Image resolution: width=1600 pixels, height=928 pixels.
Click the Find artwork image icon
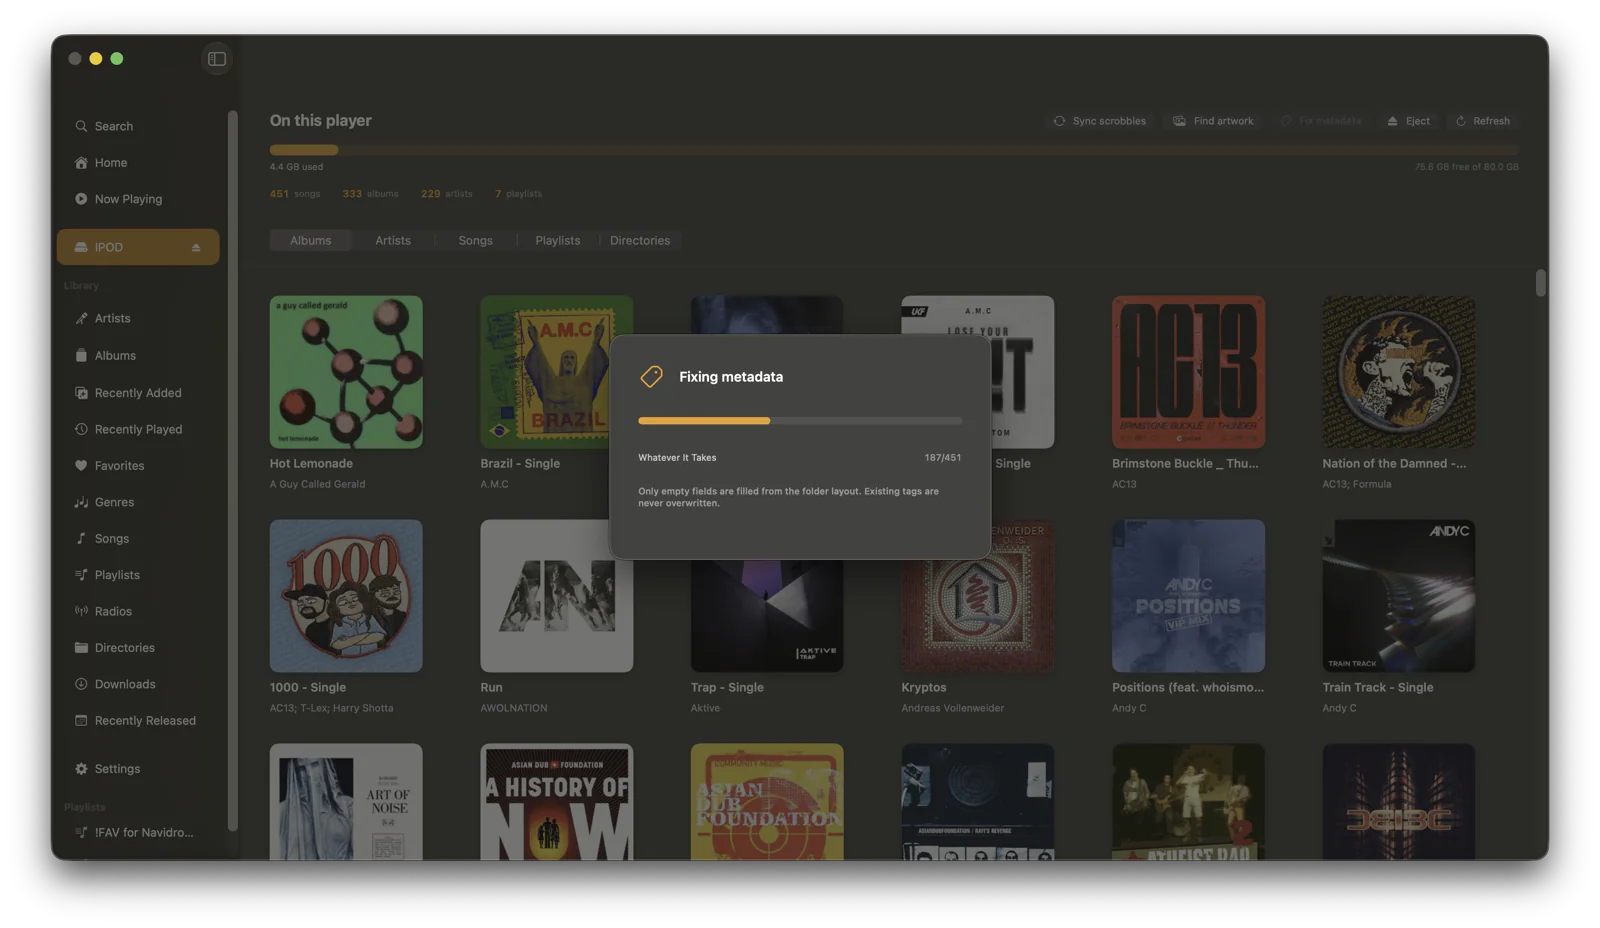[x=1180, y=121]
